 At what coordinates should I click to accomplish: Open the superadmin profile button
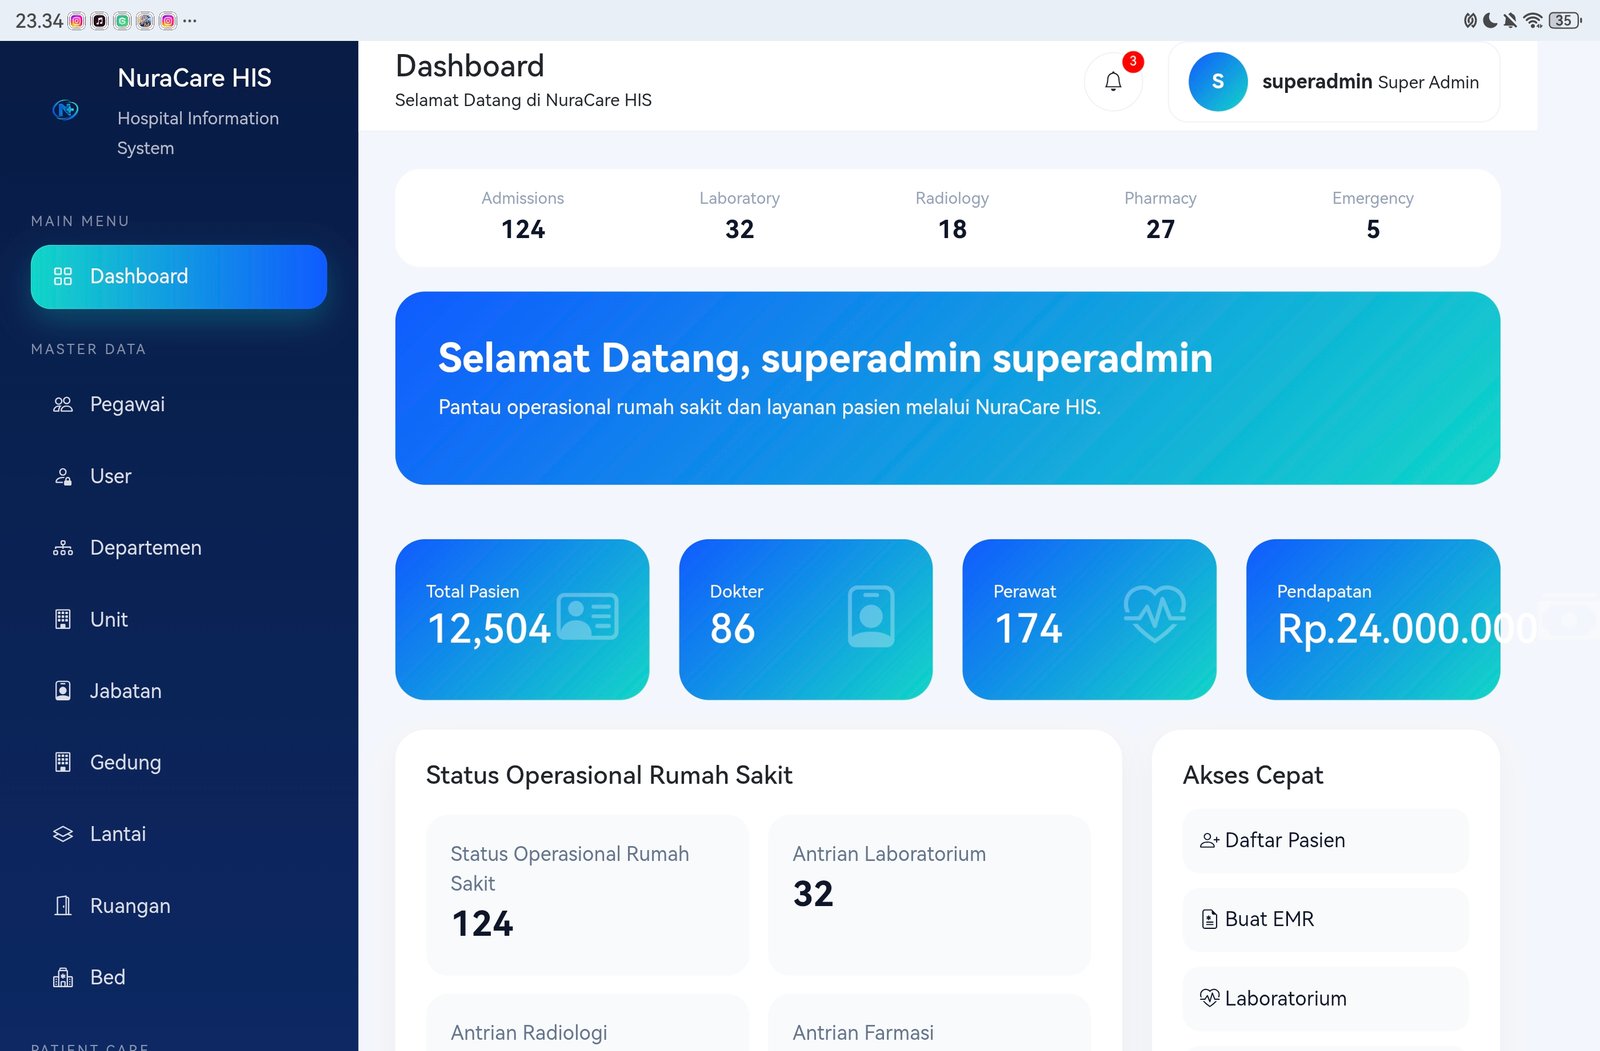point(1334,82)
